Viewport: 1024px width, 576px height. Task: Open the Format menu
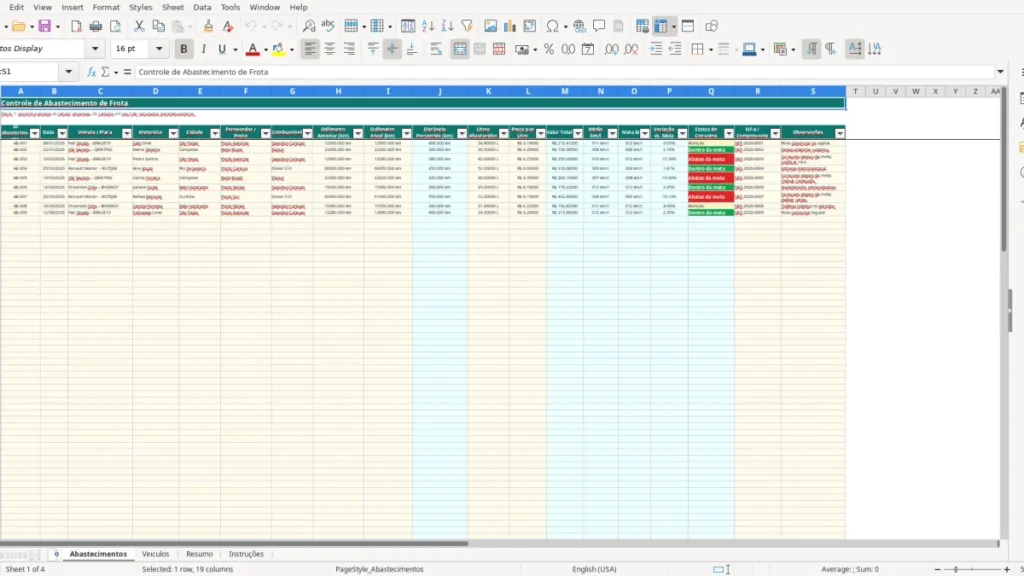(106, 7)
